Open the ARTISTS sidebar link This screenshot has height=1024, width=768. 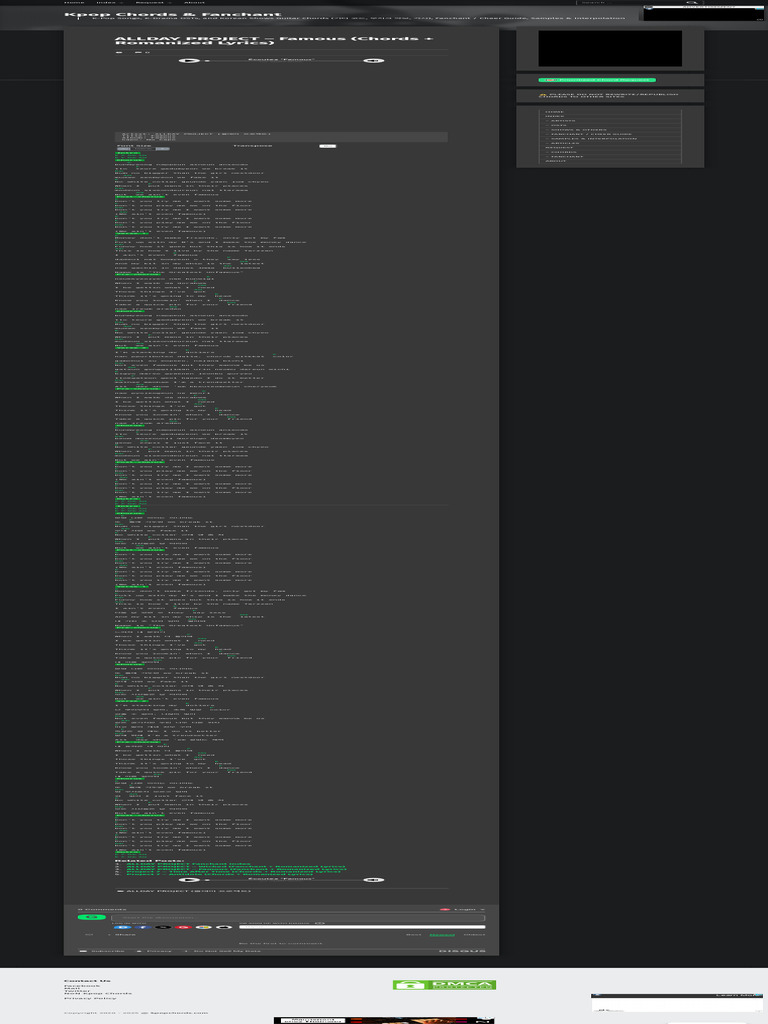[x=561, y=121]
